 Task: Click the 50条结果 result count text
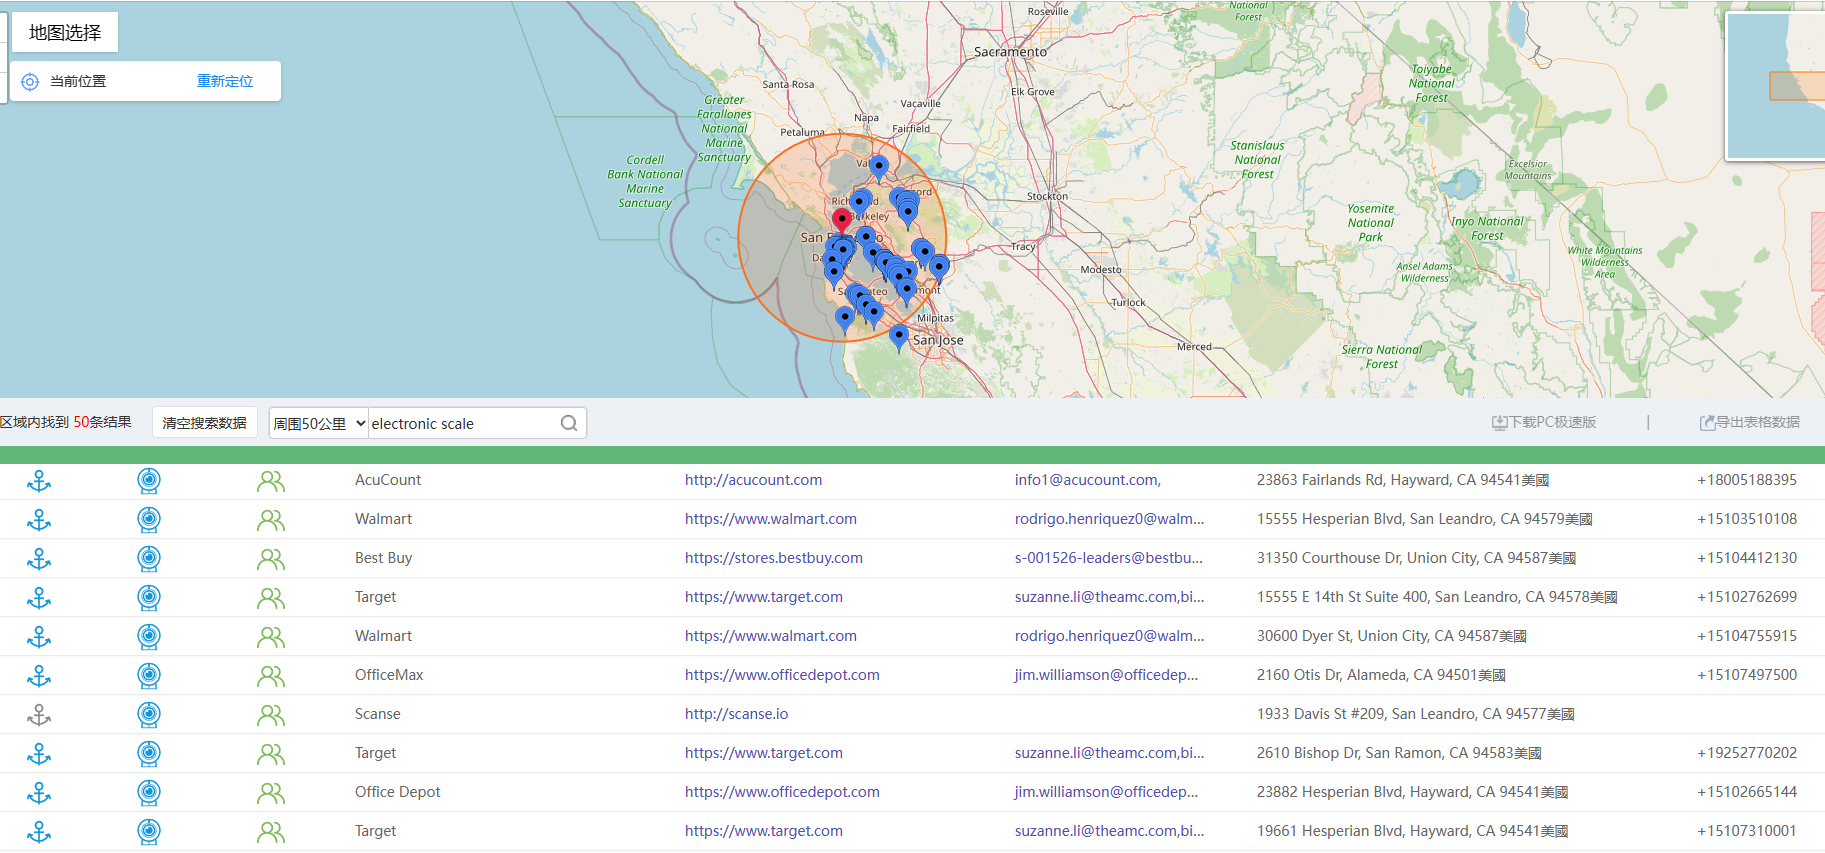[102, 422]
